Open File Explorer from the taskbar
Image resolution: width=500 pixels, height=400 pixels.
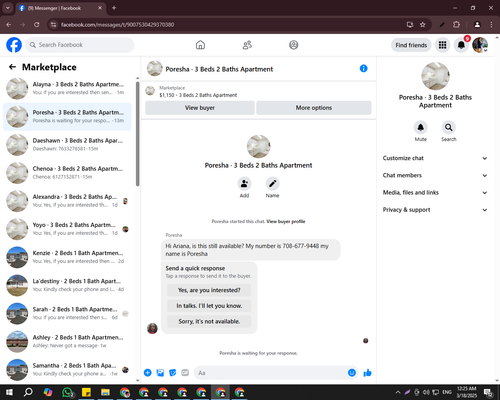click(x=105, y=392)
